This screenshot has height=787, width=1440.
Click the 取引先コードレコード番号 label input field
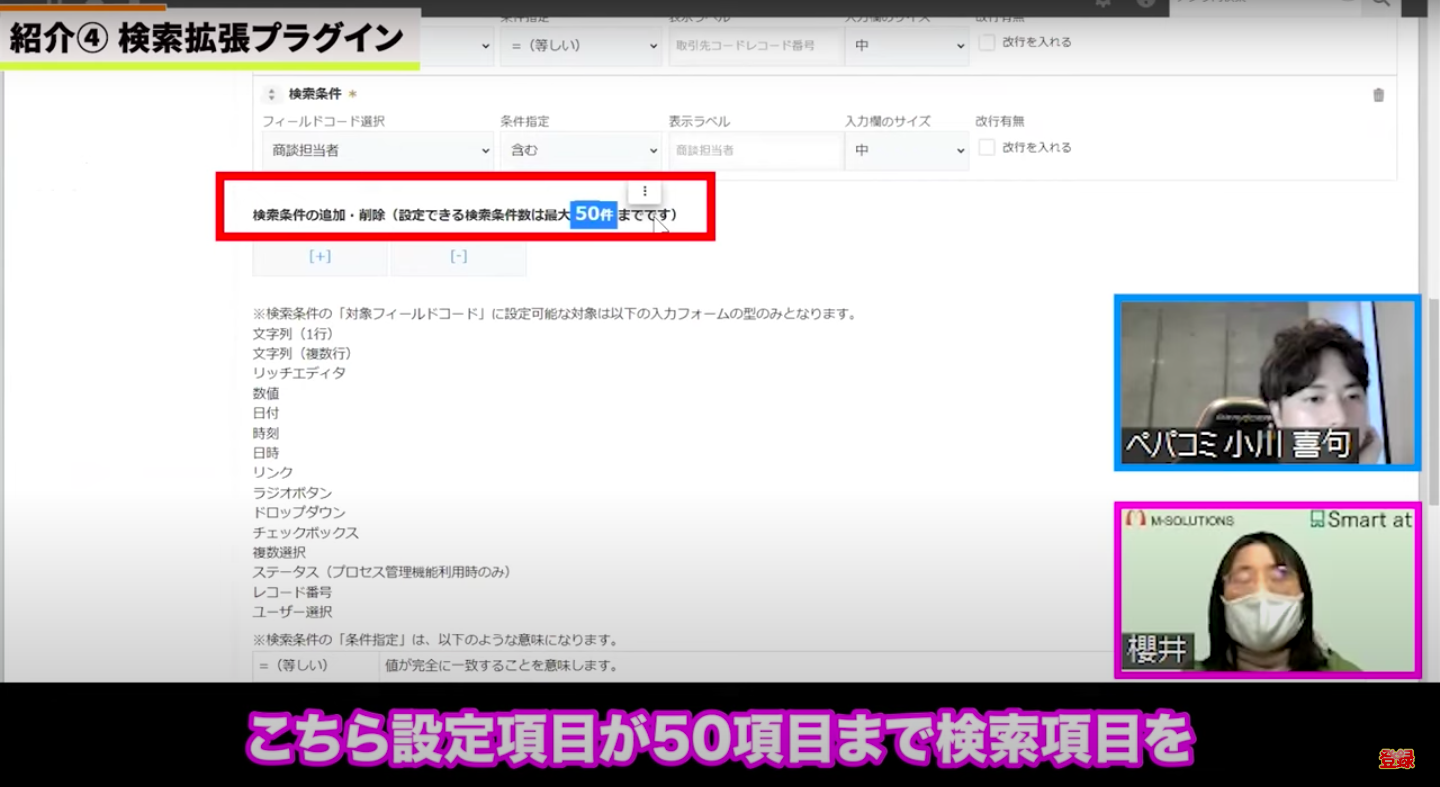pyautogui.click(x=754, y=46)
